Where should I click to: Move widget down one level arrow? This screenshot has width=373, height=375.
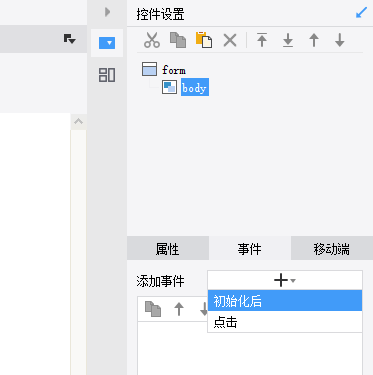340,40
